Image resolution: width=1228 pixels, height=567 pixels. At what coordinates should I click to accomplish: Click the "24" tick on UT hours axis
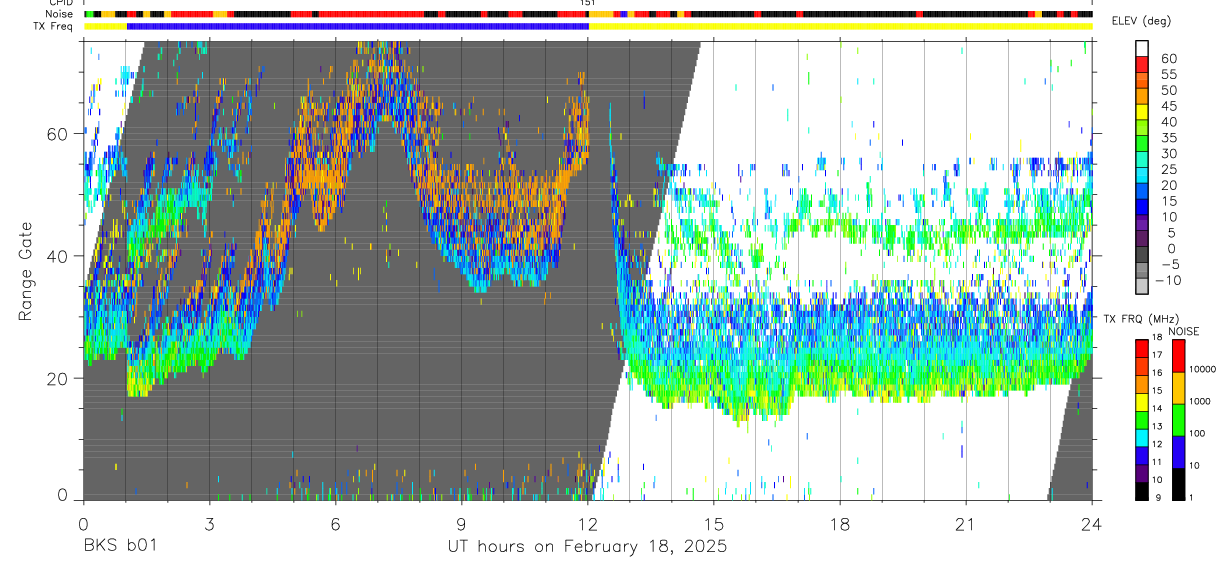1092,524
